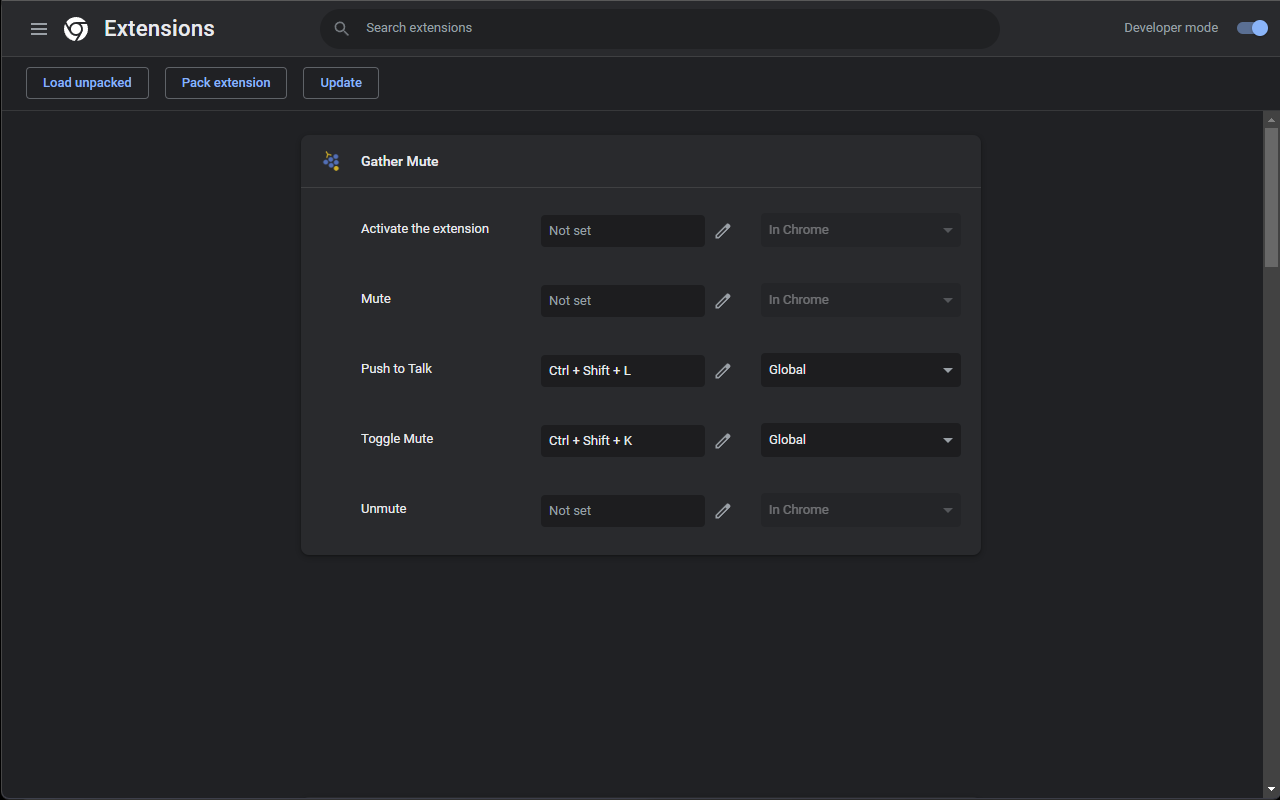1280x800 pixels.
Task: Click the Update button
Action: (x=341, y=83)
